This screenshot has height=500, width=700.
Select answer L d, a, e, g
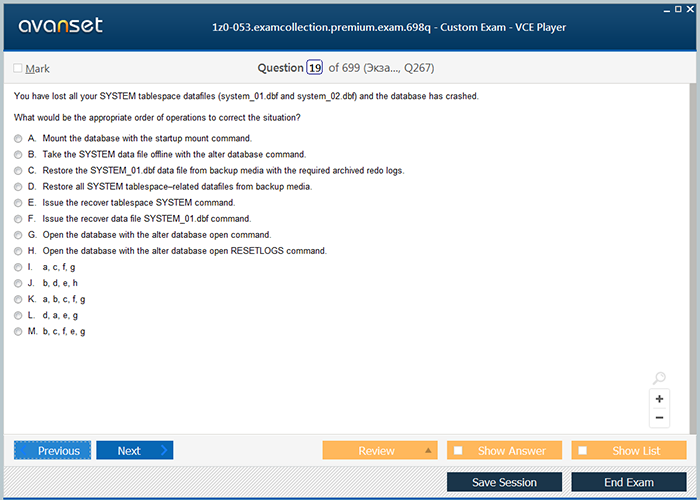(x=18, y=316)
